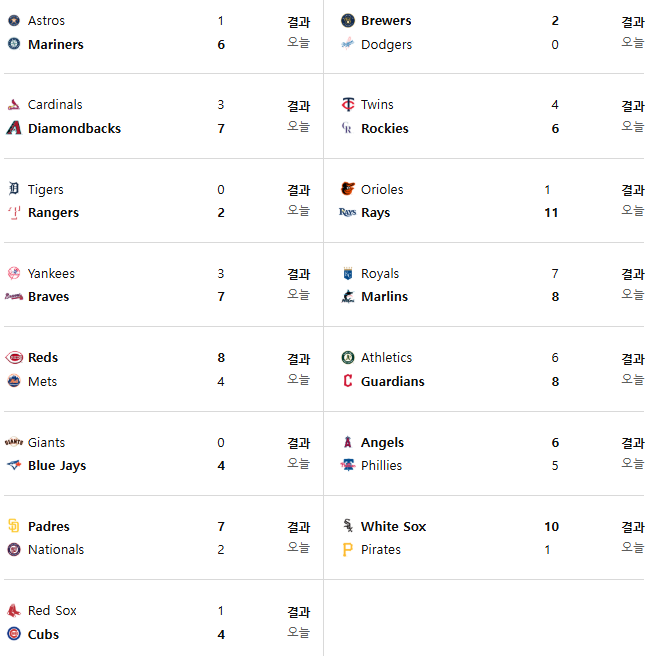The image size is (660, 656).
Task: Select the Rays team name
Action: pos(375,213)
